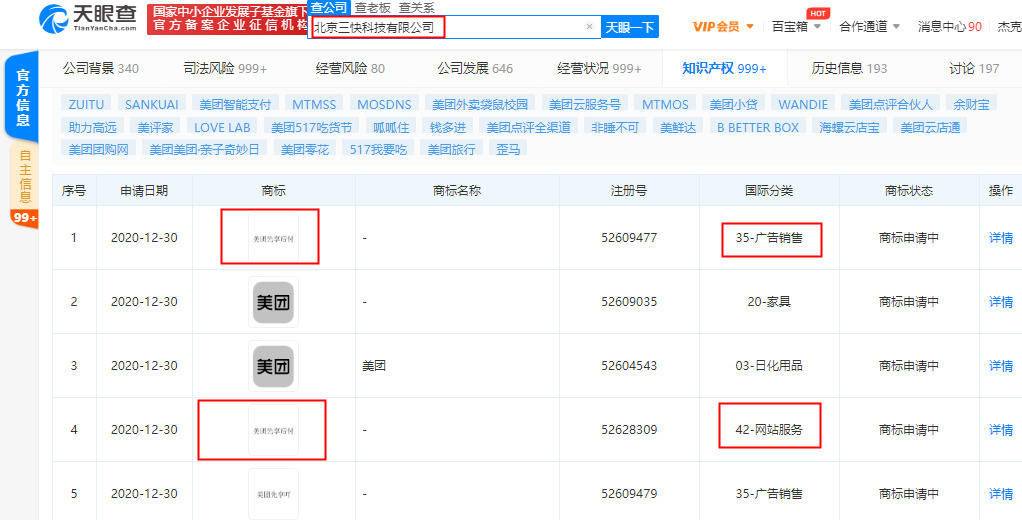Open 详情 for registration 52609479
Image resolution: width=1022 pixels, height=520 pixels.
(x=1000, y=493)
